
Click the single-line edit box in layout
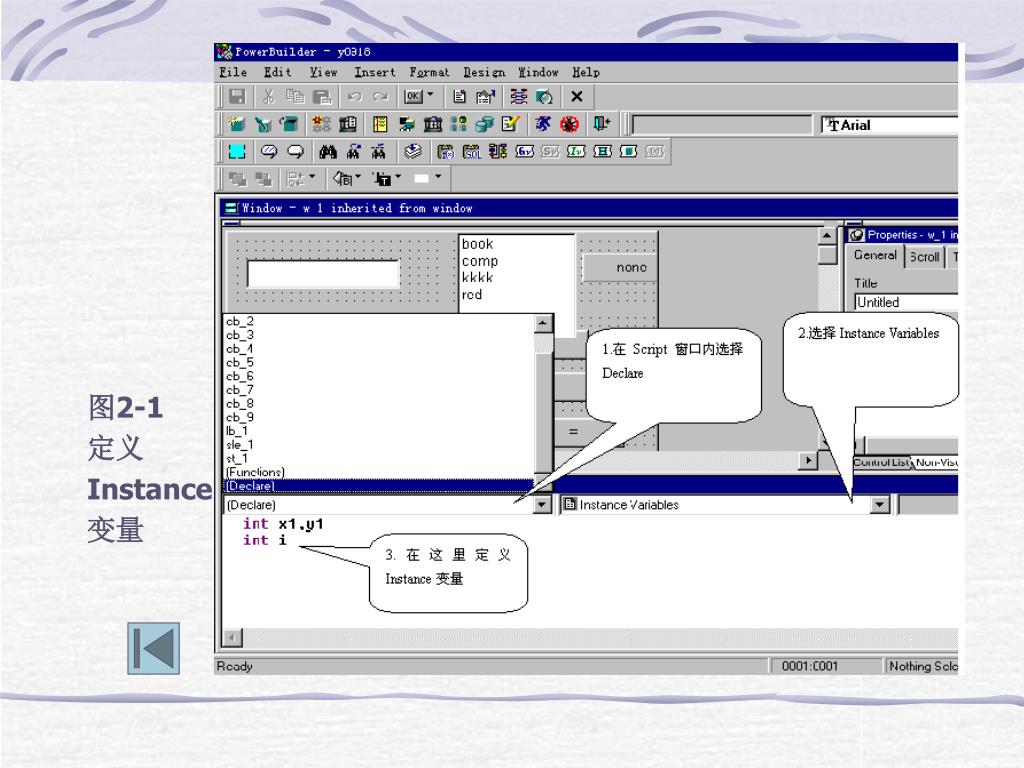[x=323, y=274]
